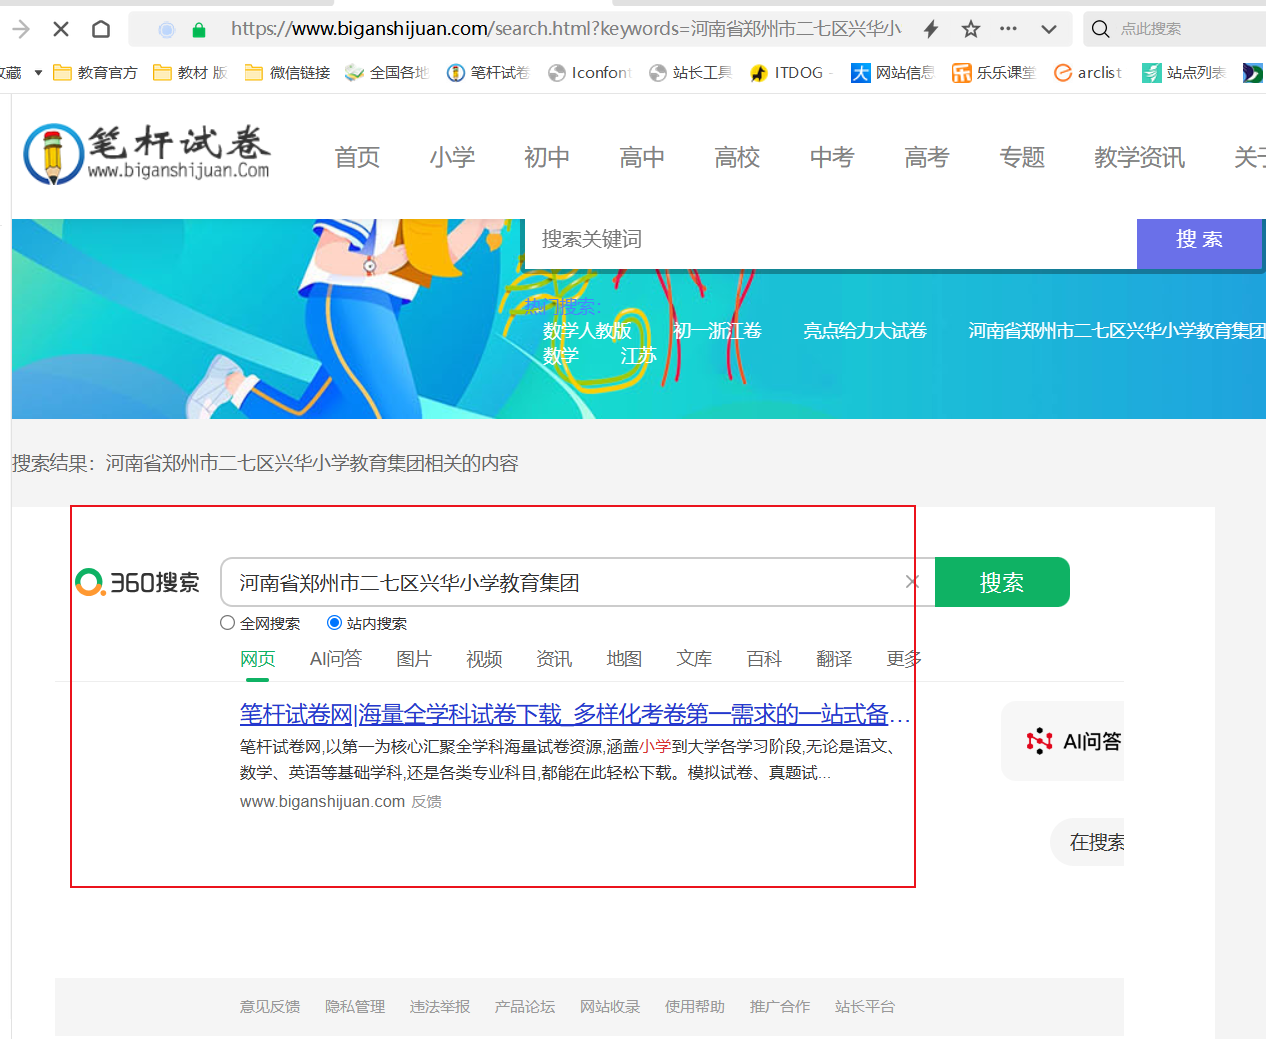
Task: Click the green padlock security icon
Action: click(x=199, y=30)
